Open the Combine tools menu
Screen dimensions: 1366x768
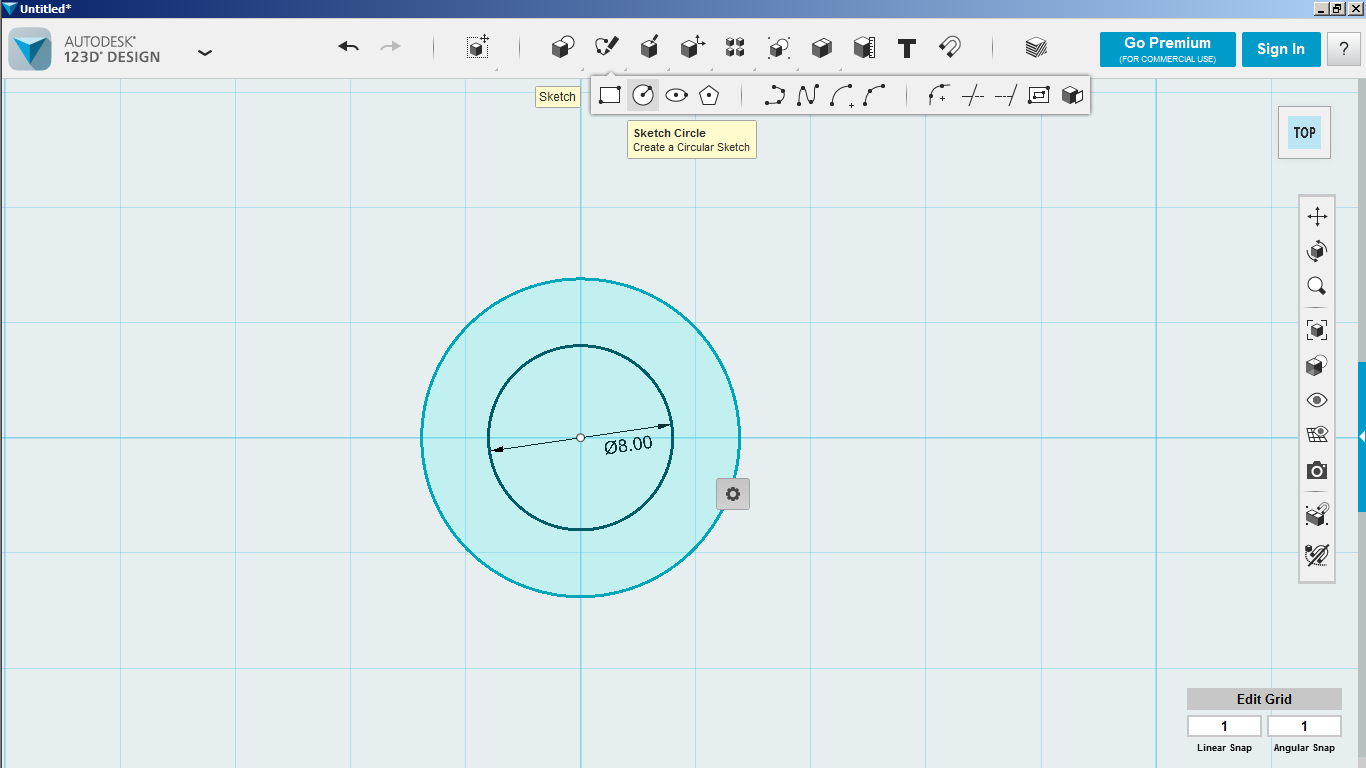821,47
